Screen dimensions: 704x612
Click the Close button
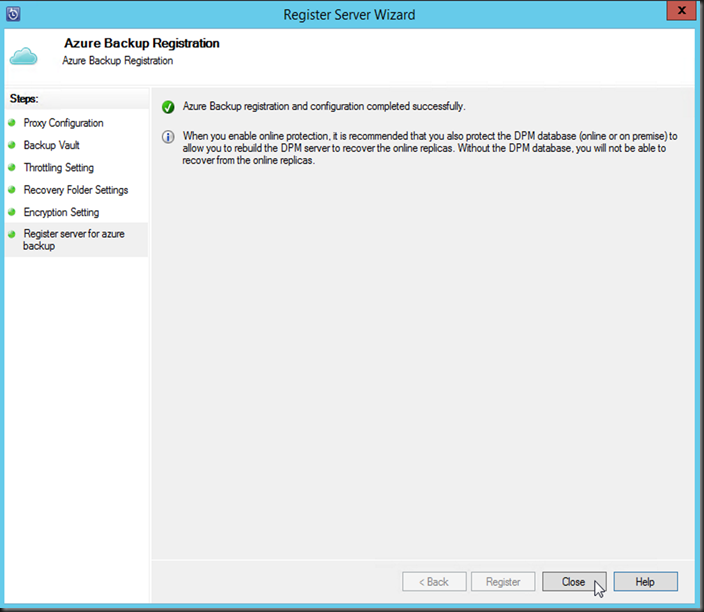[x=574, y=581]
